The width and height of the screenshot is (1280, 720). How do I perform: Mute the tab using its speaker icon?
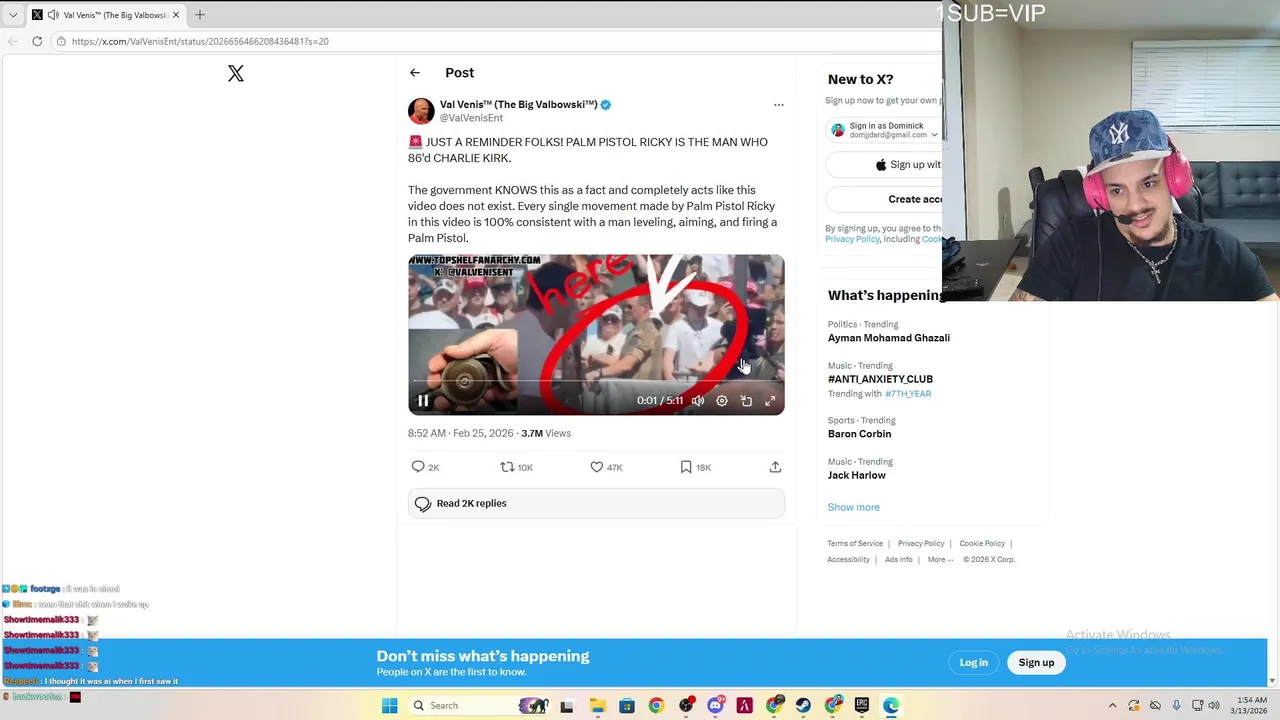point(53,15)
